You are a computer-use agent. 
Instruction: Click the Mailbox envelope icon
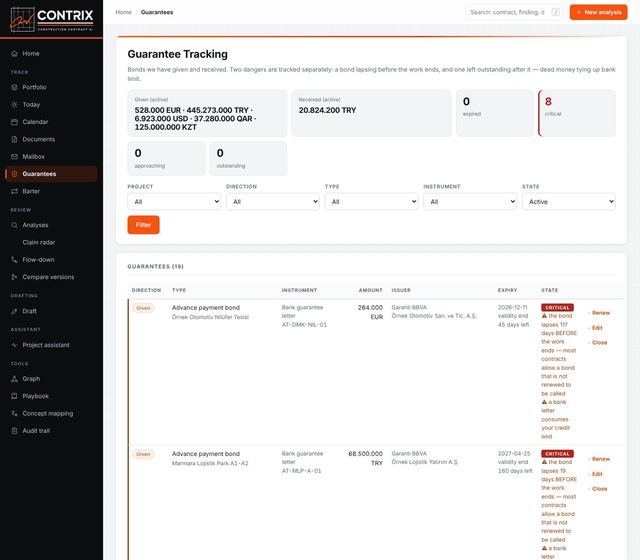pos(14,157)
